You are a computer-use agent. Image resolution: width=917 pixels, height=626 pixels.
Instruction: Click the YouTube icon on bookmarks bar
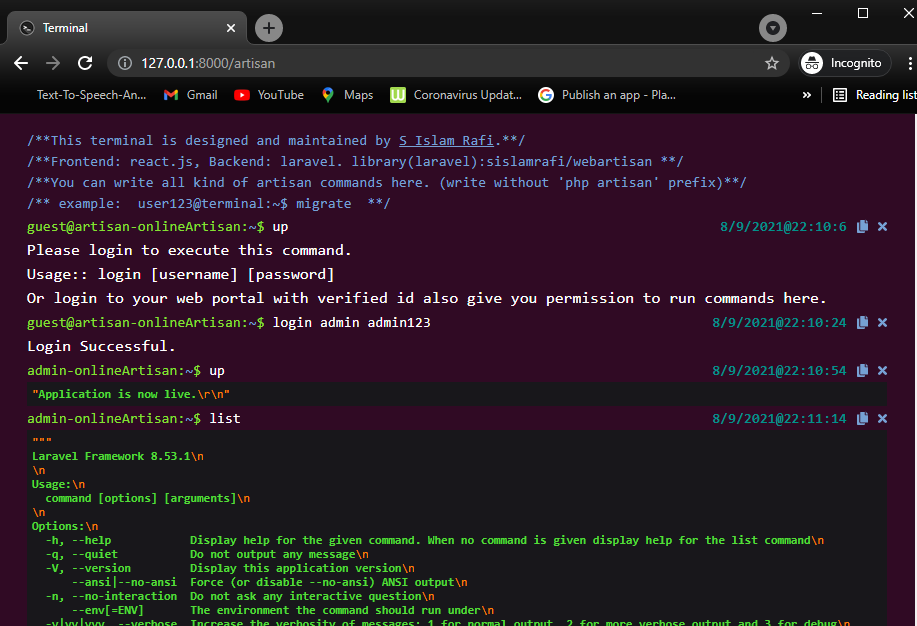pyautogui.click(x=242, y=94)
